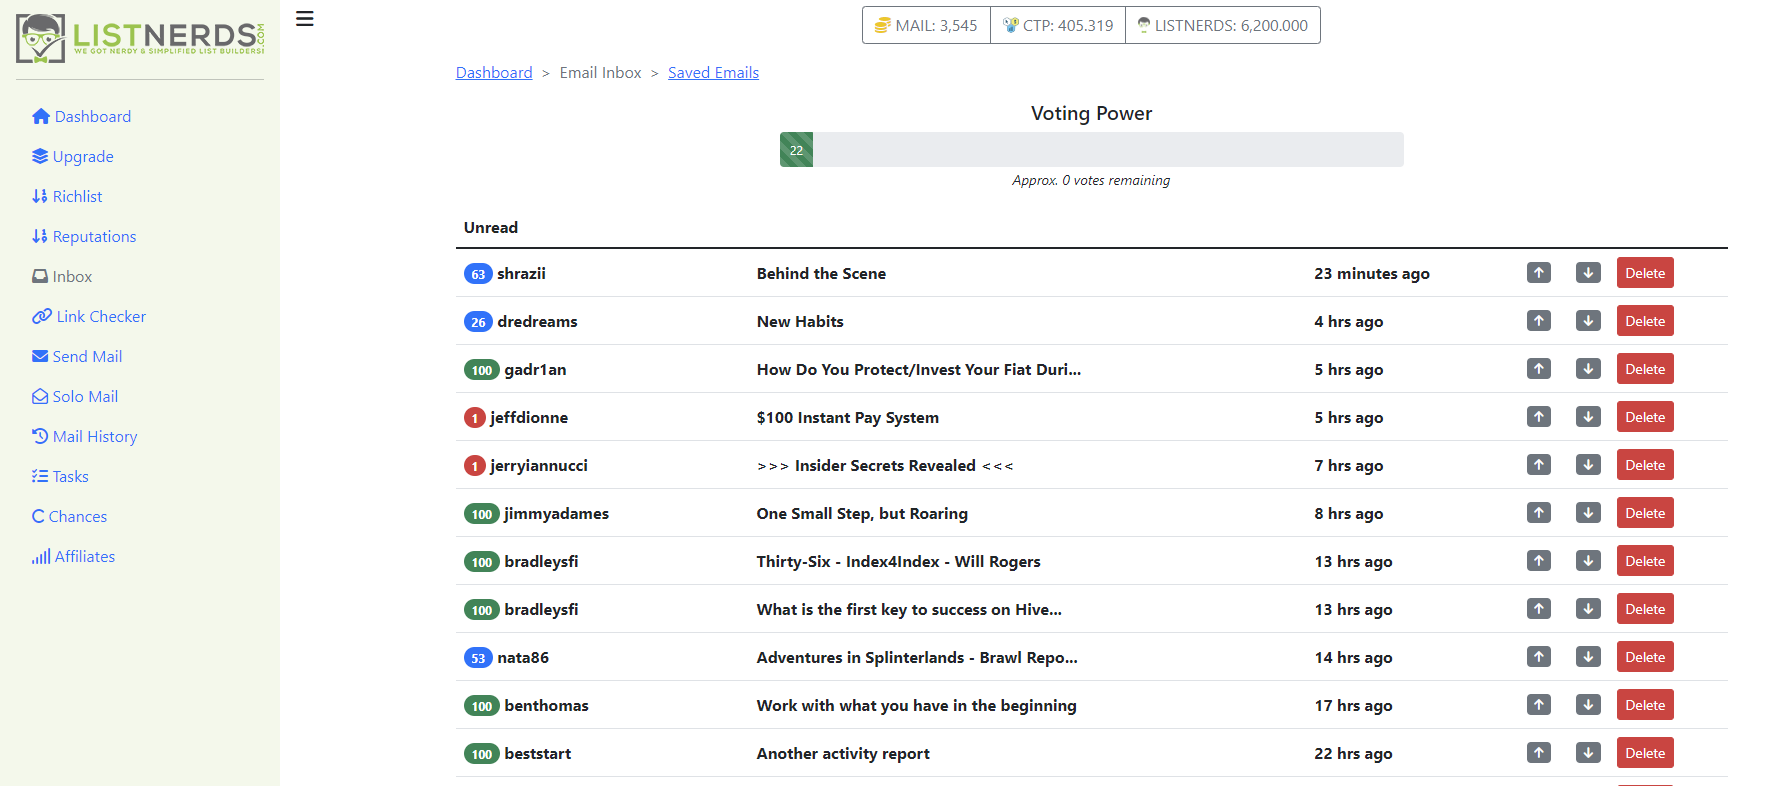1782x786 pixels.
Task: Open Dashboard in the sidebar
Action: [x=81, y=116]
